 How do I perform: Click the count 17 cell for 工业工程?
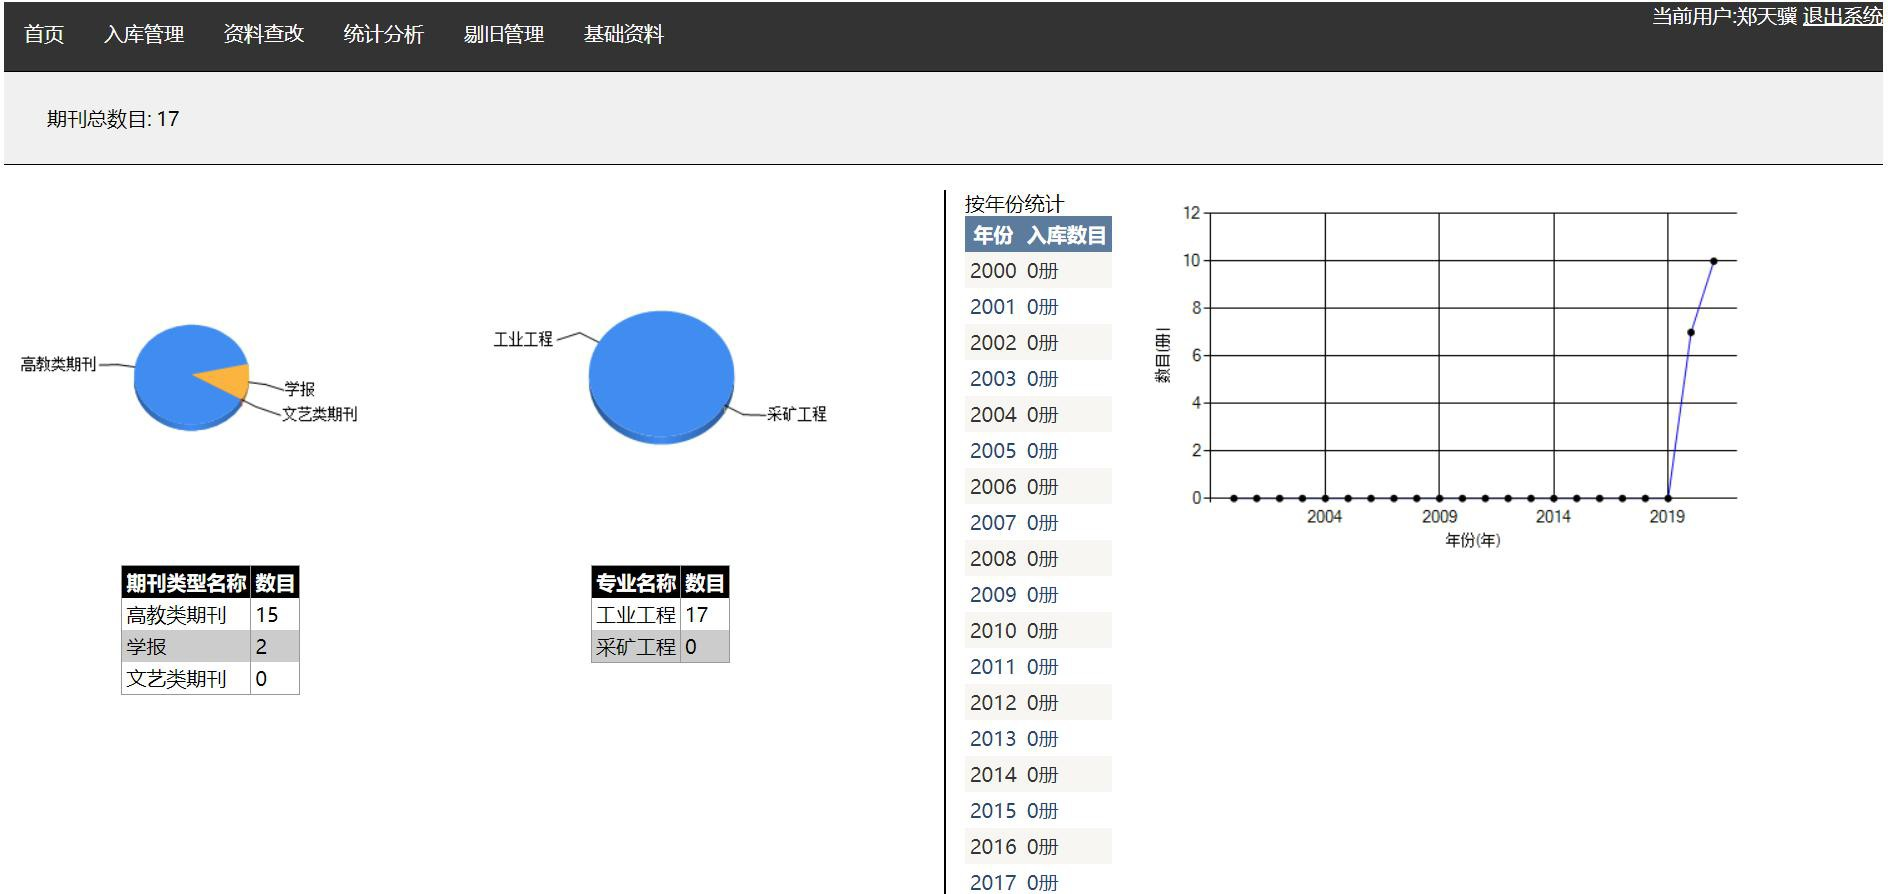tap(705, 615)
